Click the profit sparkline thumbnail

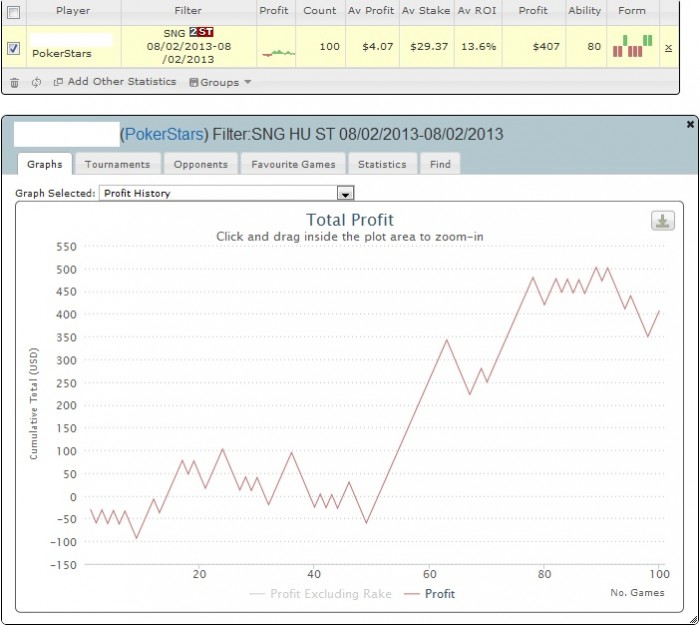point(279,53)
